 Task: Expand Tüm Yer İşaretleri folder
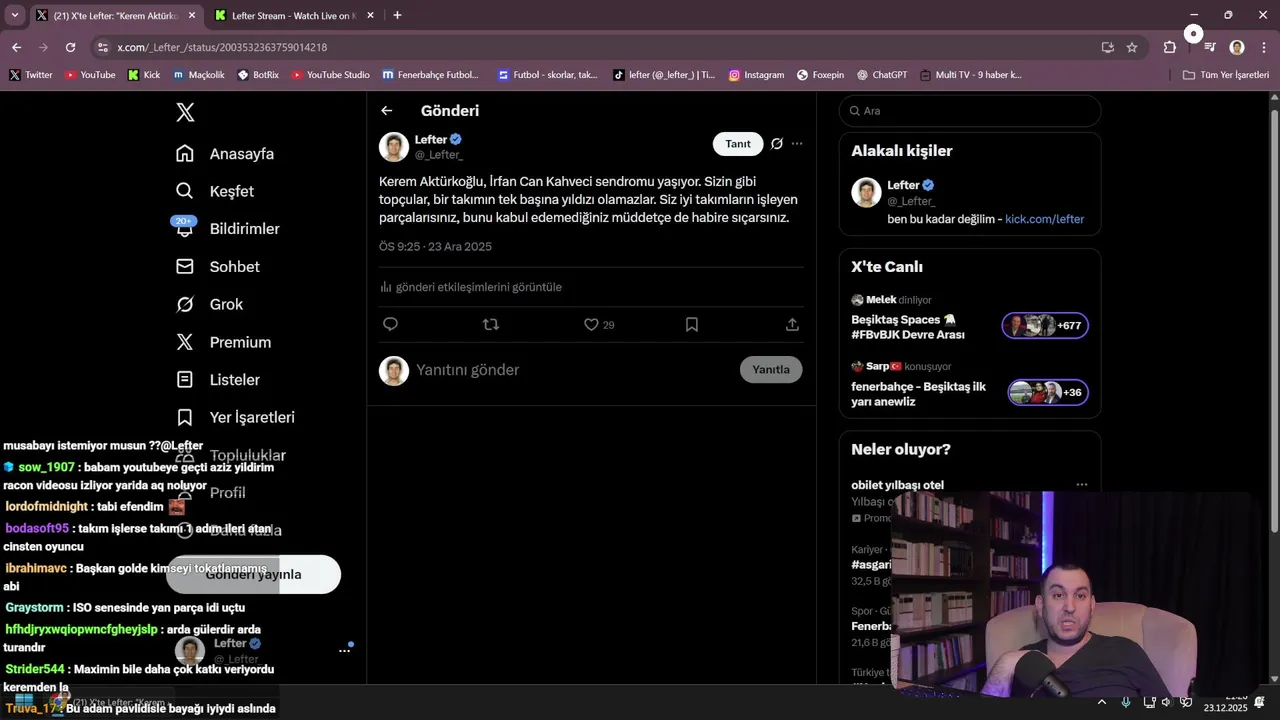tap(1225, 75)
